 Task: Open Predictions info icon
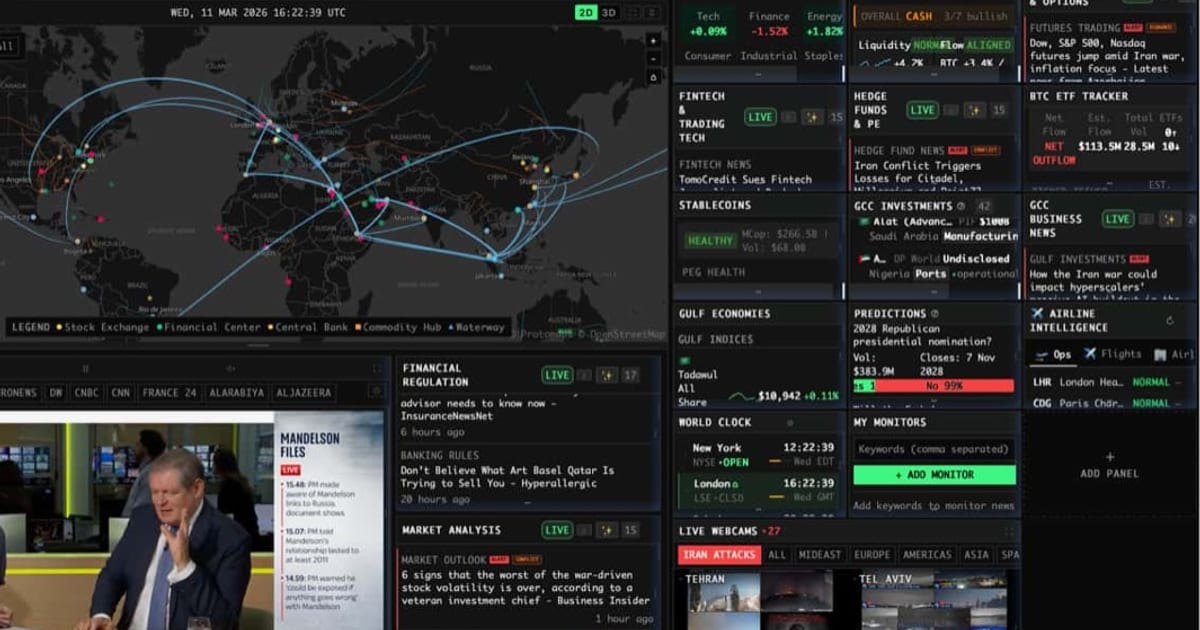[935, 313]
